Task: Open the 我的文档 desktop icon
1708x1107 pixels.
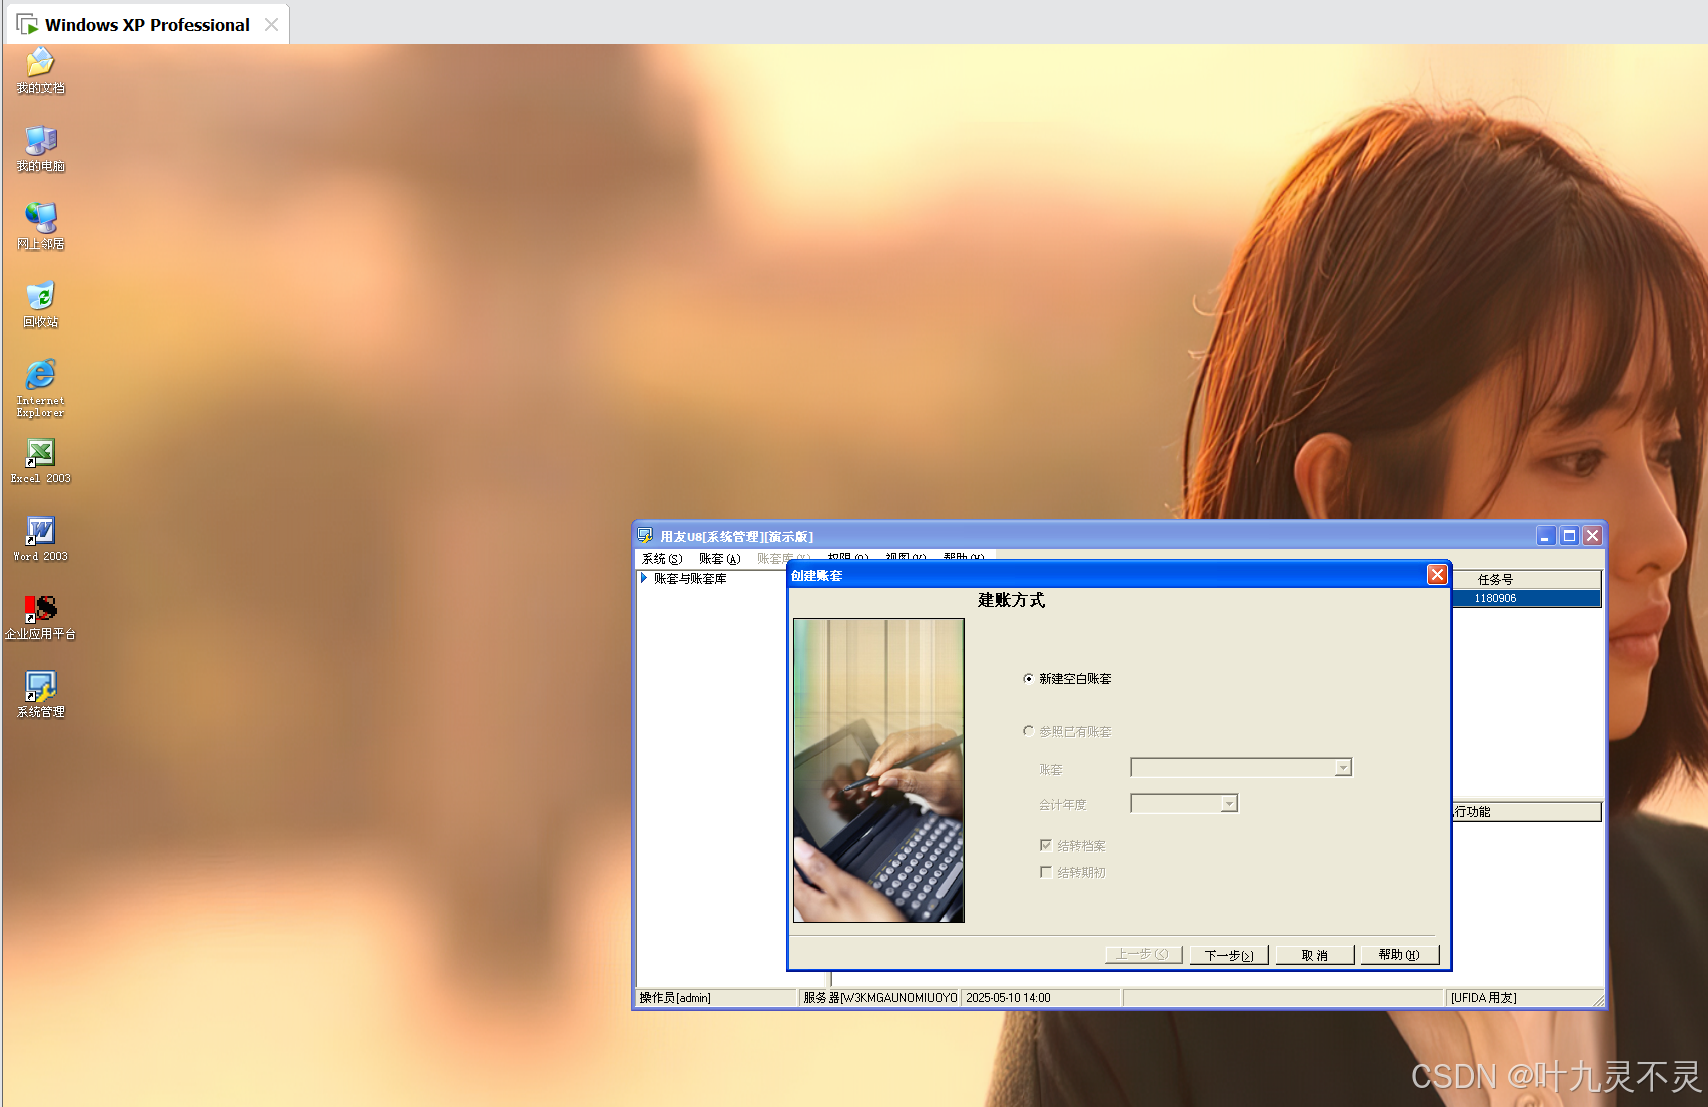Action: coord(40,70)
